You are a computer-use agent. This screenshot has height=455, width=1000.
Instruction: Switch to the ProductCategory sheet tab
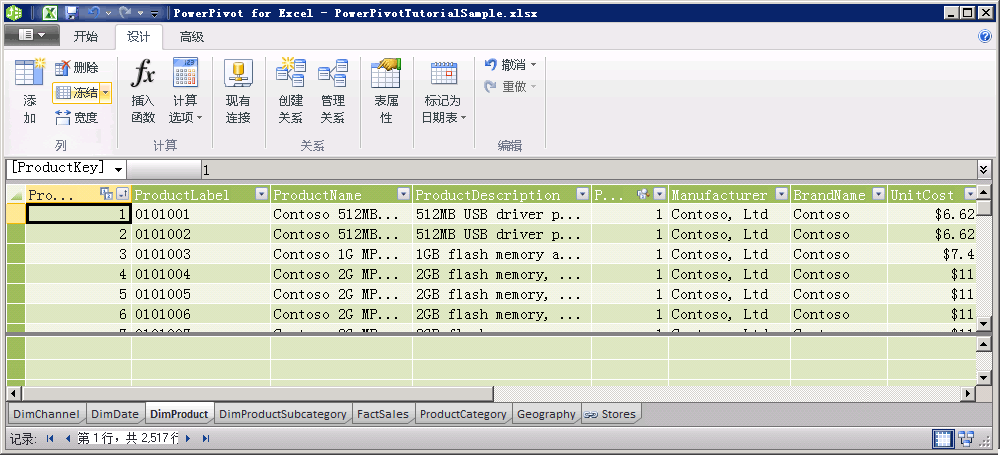(463, 414)
